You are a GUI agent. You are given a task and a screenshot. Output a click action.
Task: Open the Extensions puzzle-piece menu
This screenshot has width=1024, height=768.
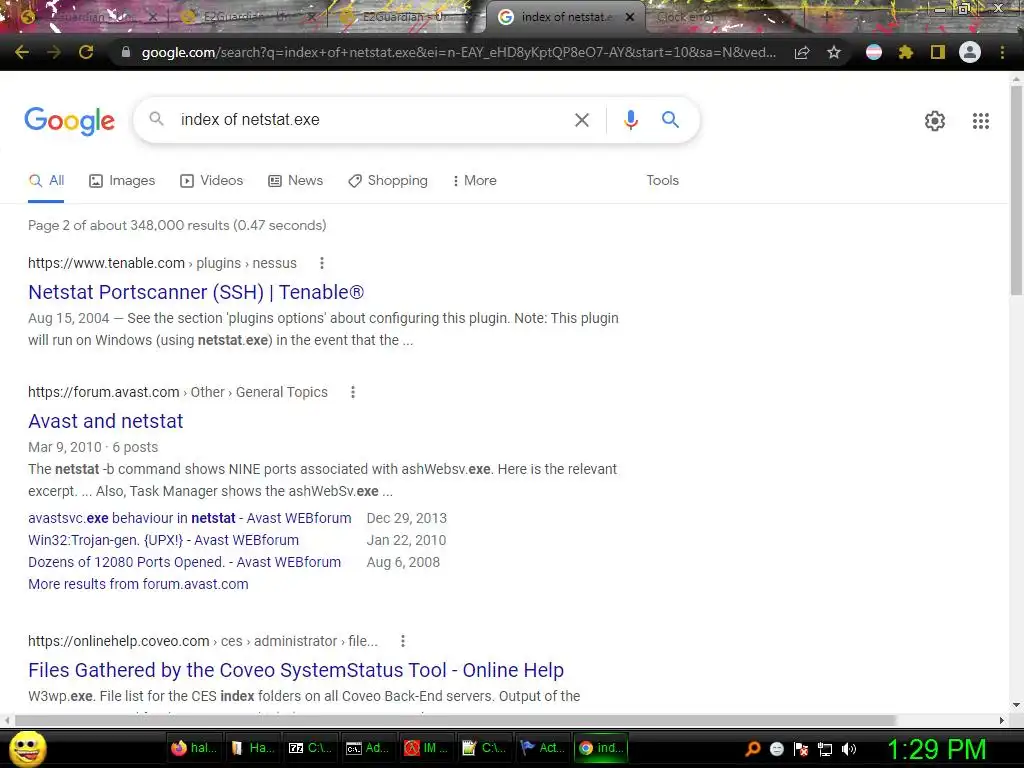tap(905, 52)
